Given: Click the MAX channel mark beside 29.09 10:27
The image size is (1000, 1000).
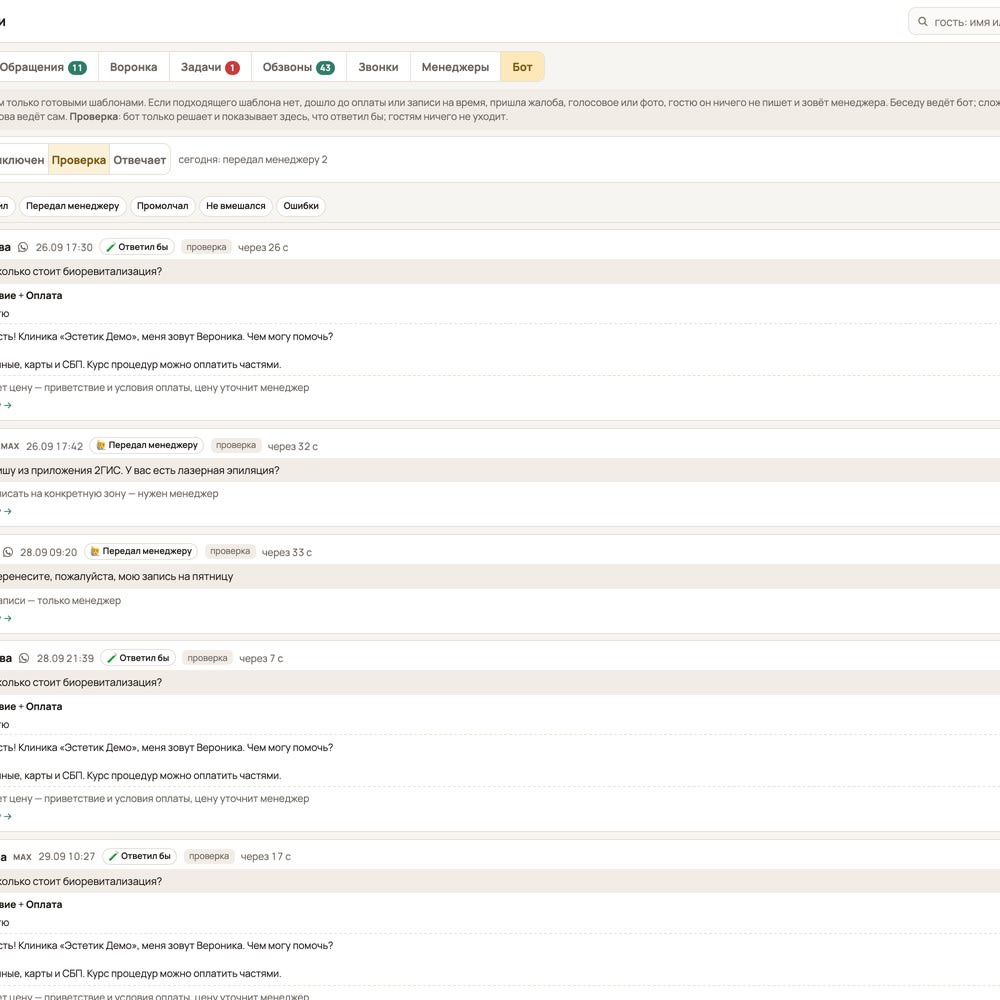Looking at the screenshot, I should pos(22,857).
